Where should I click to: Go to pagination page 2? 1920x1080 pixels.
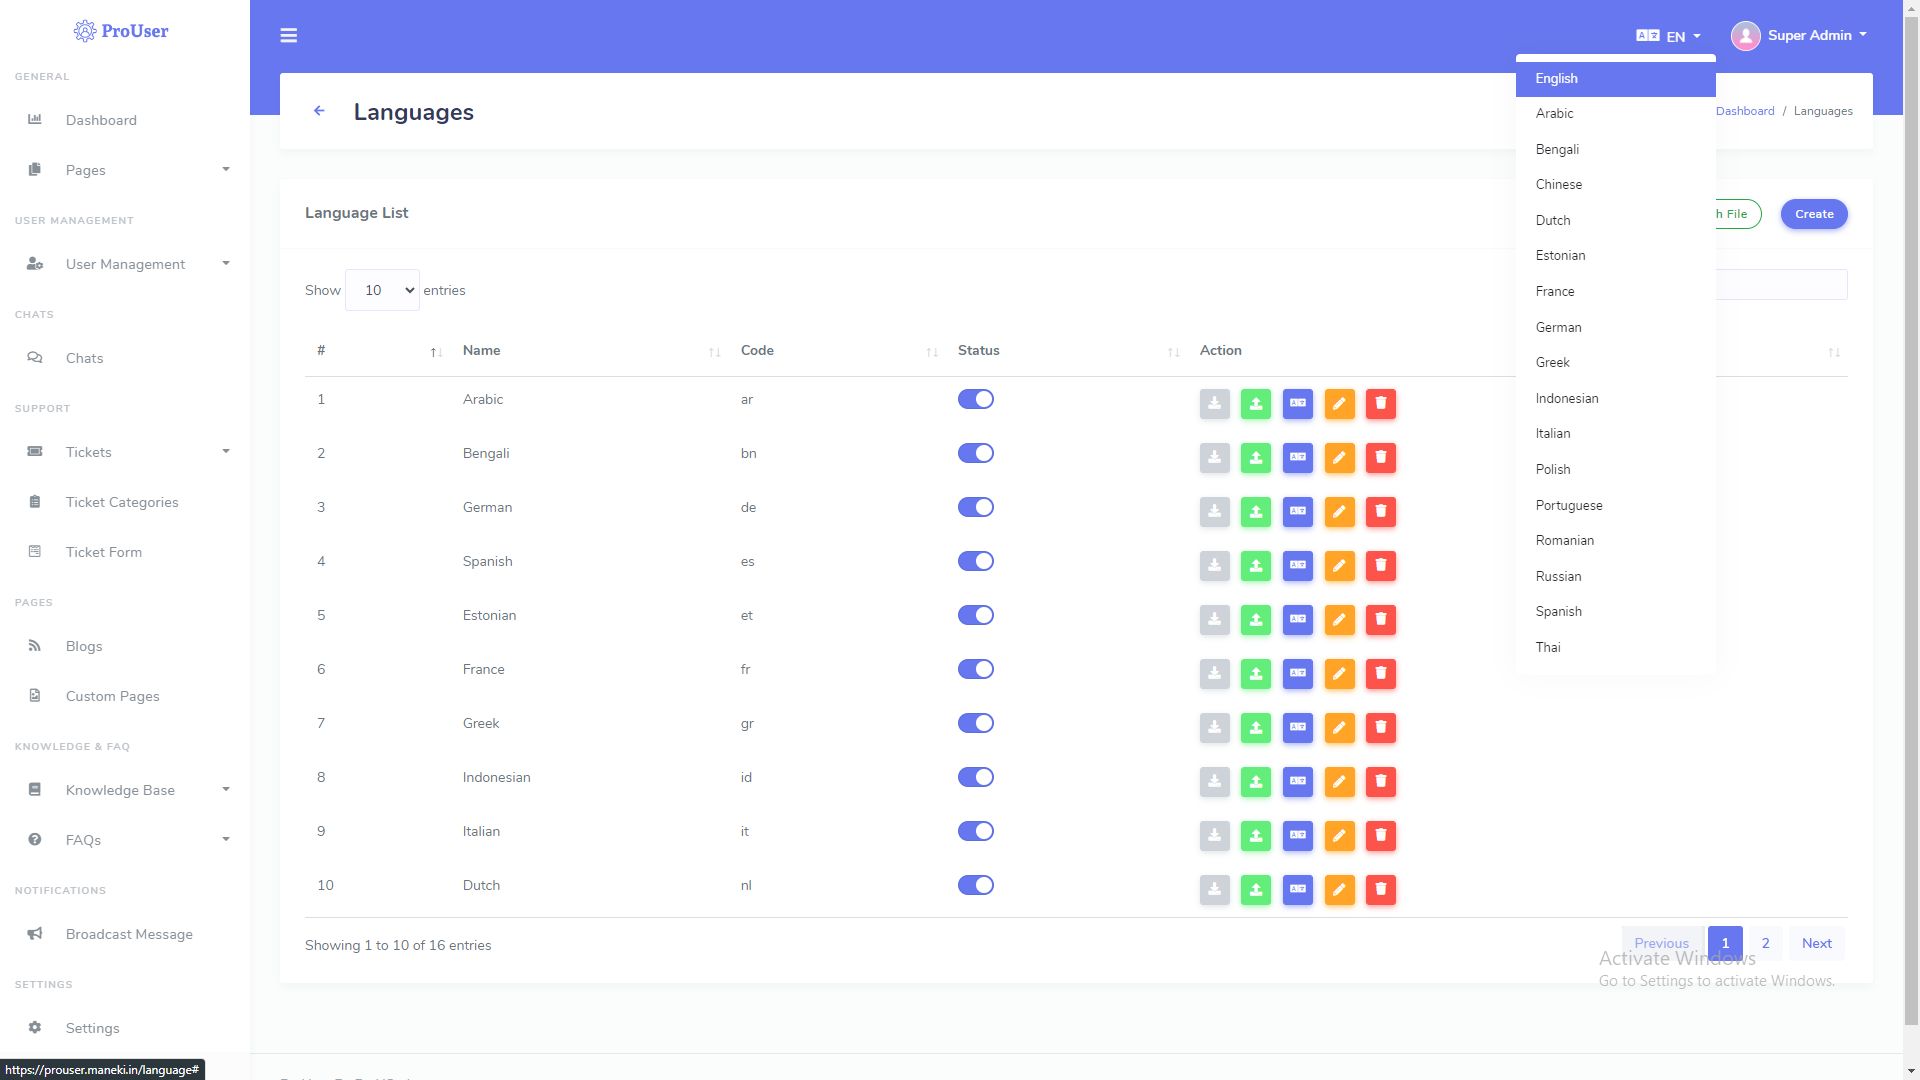1765,943
